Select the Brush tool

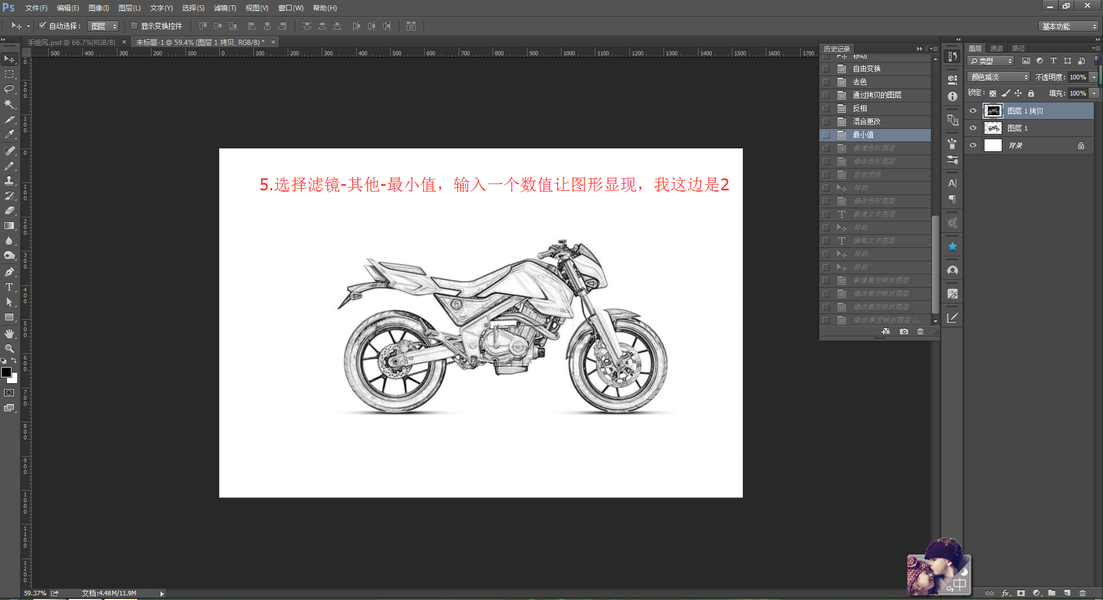(9, 166)
